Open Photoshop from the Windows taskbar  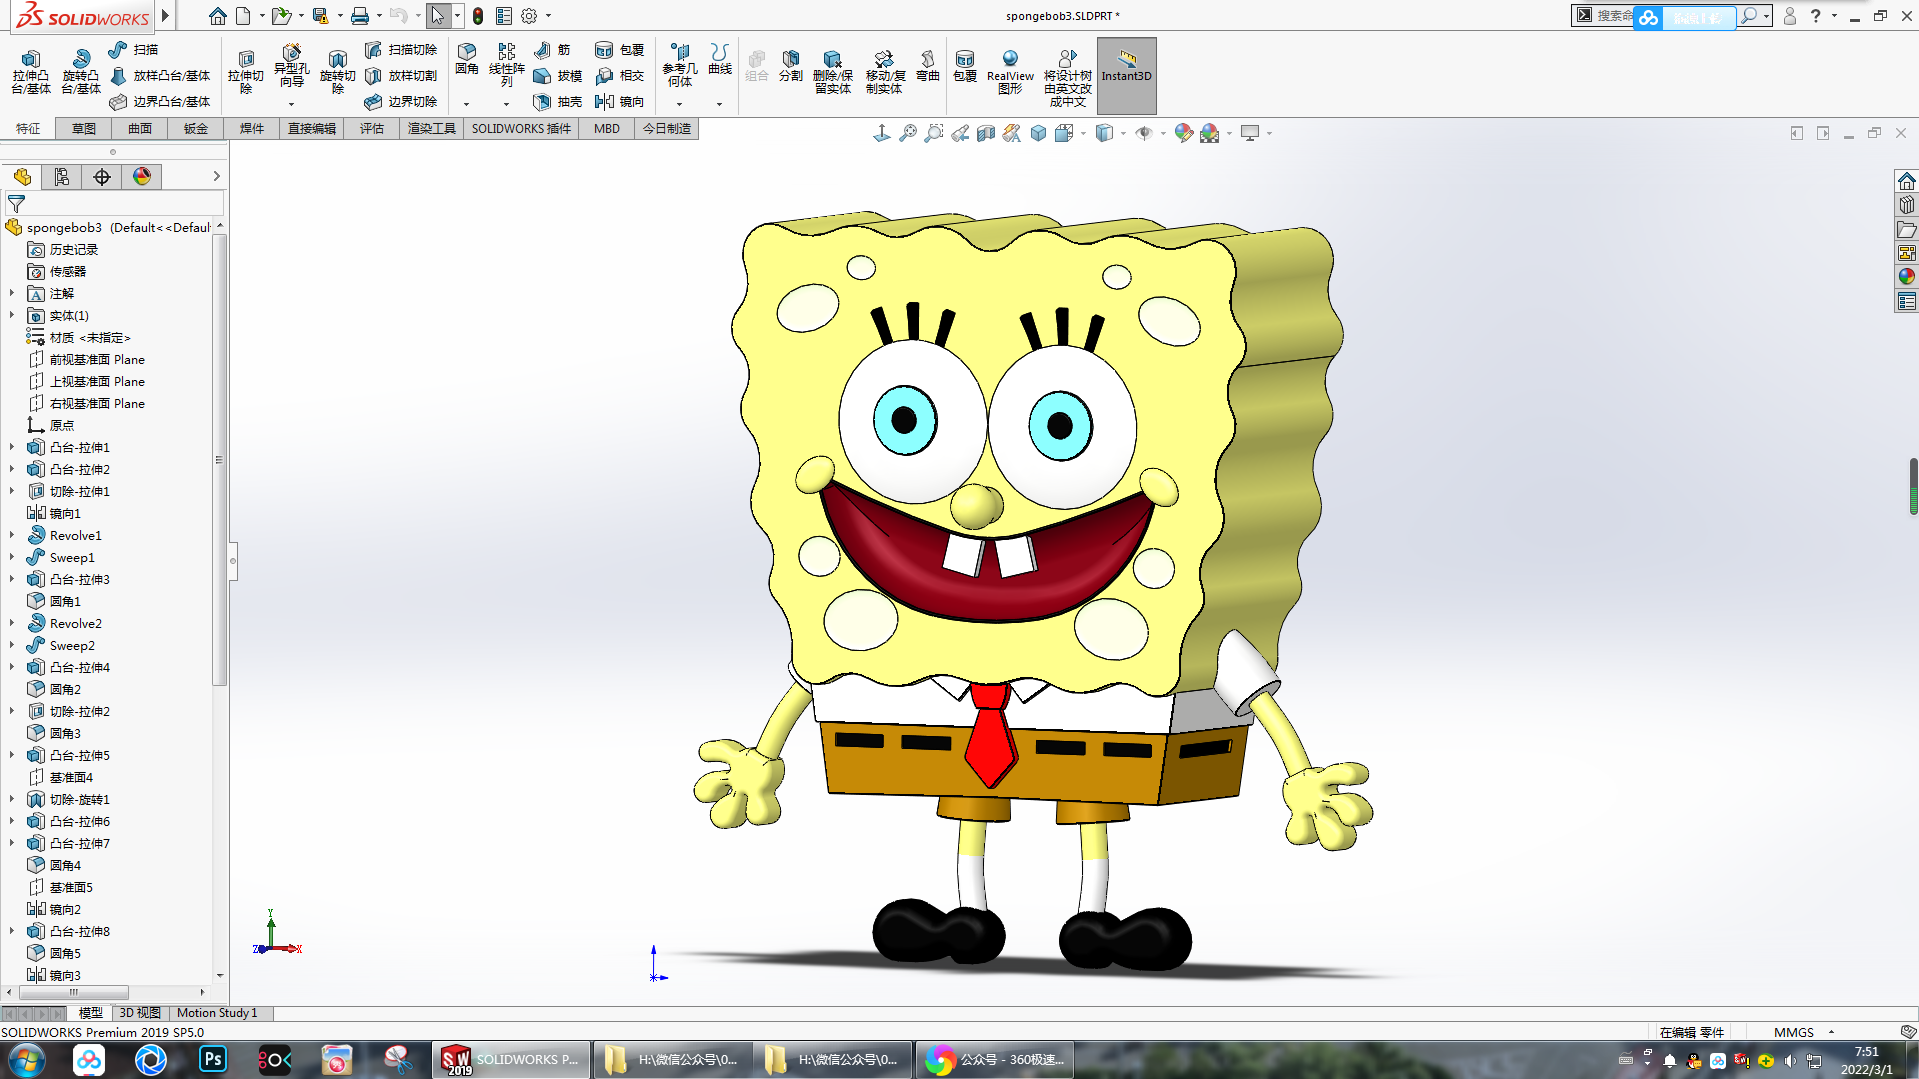[213, 1059]
